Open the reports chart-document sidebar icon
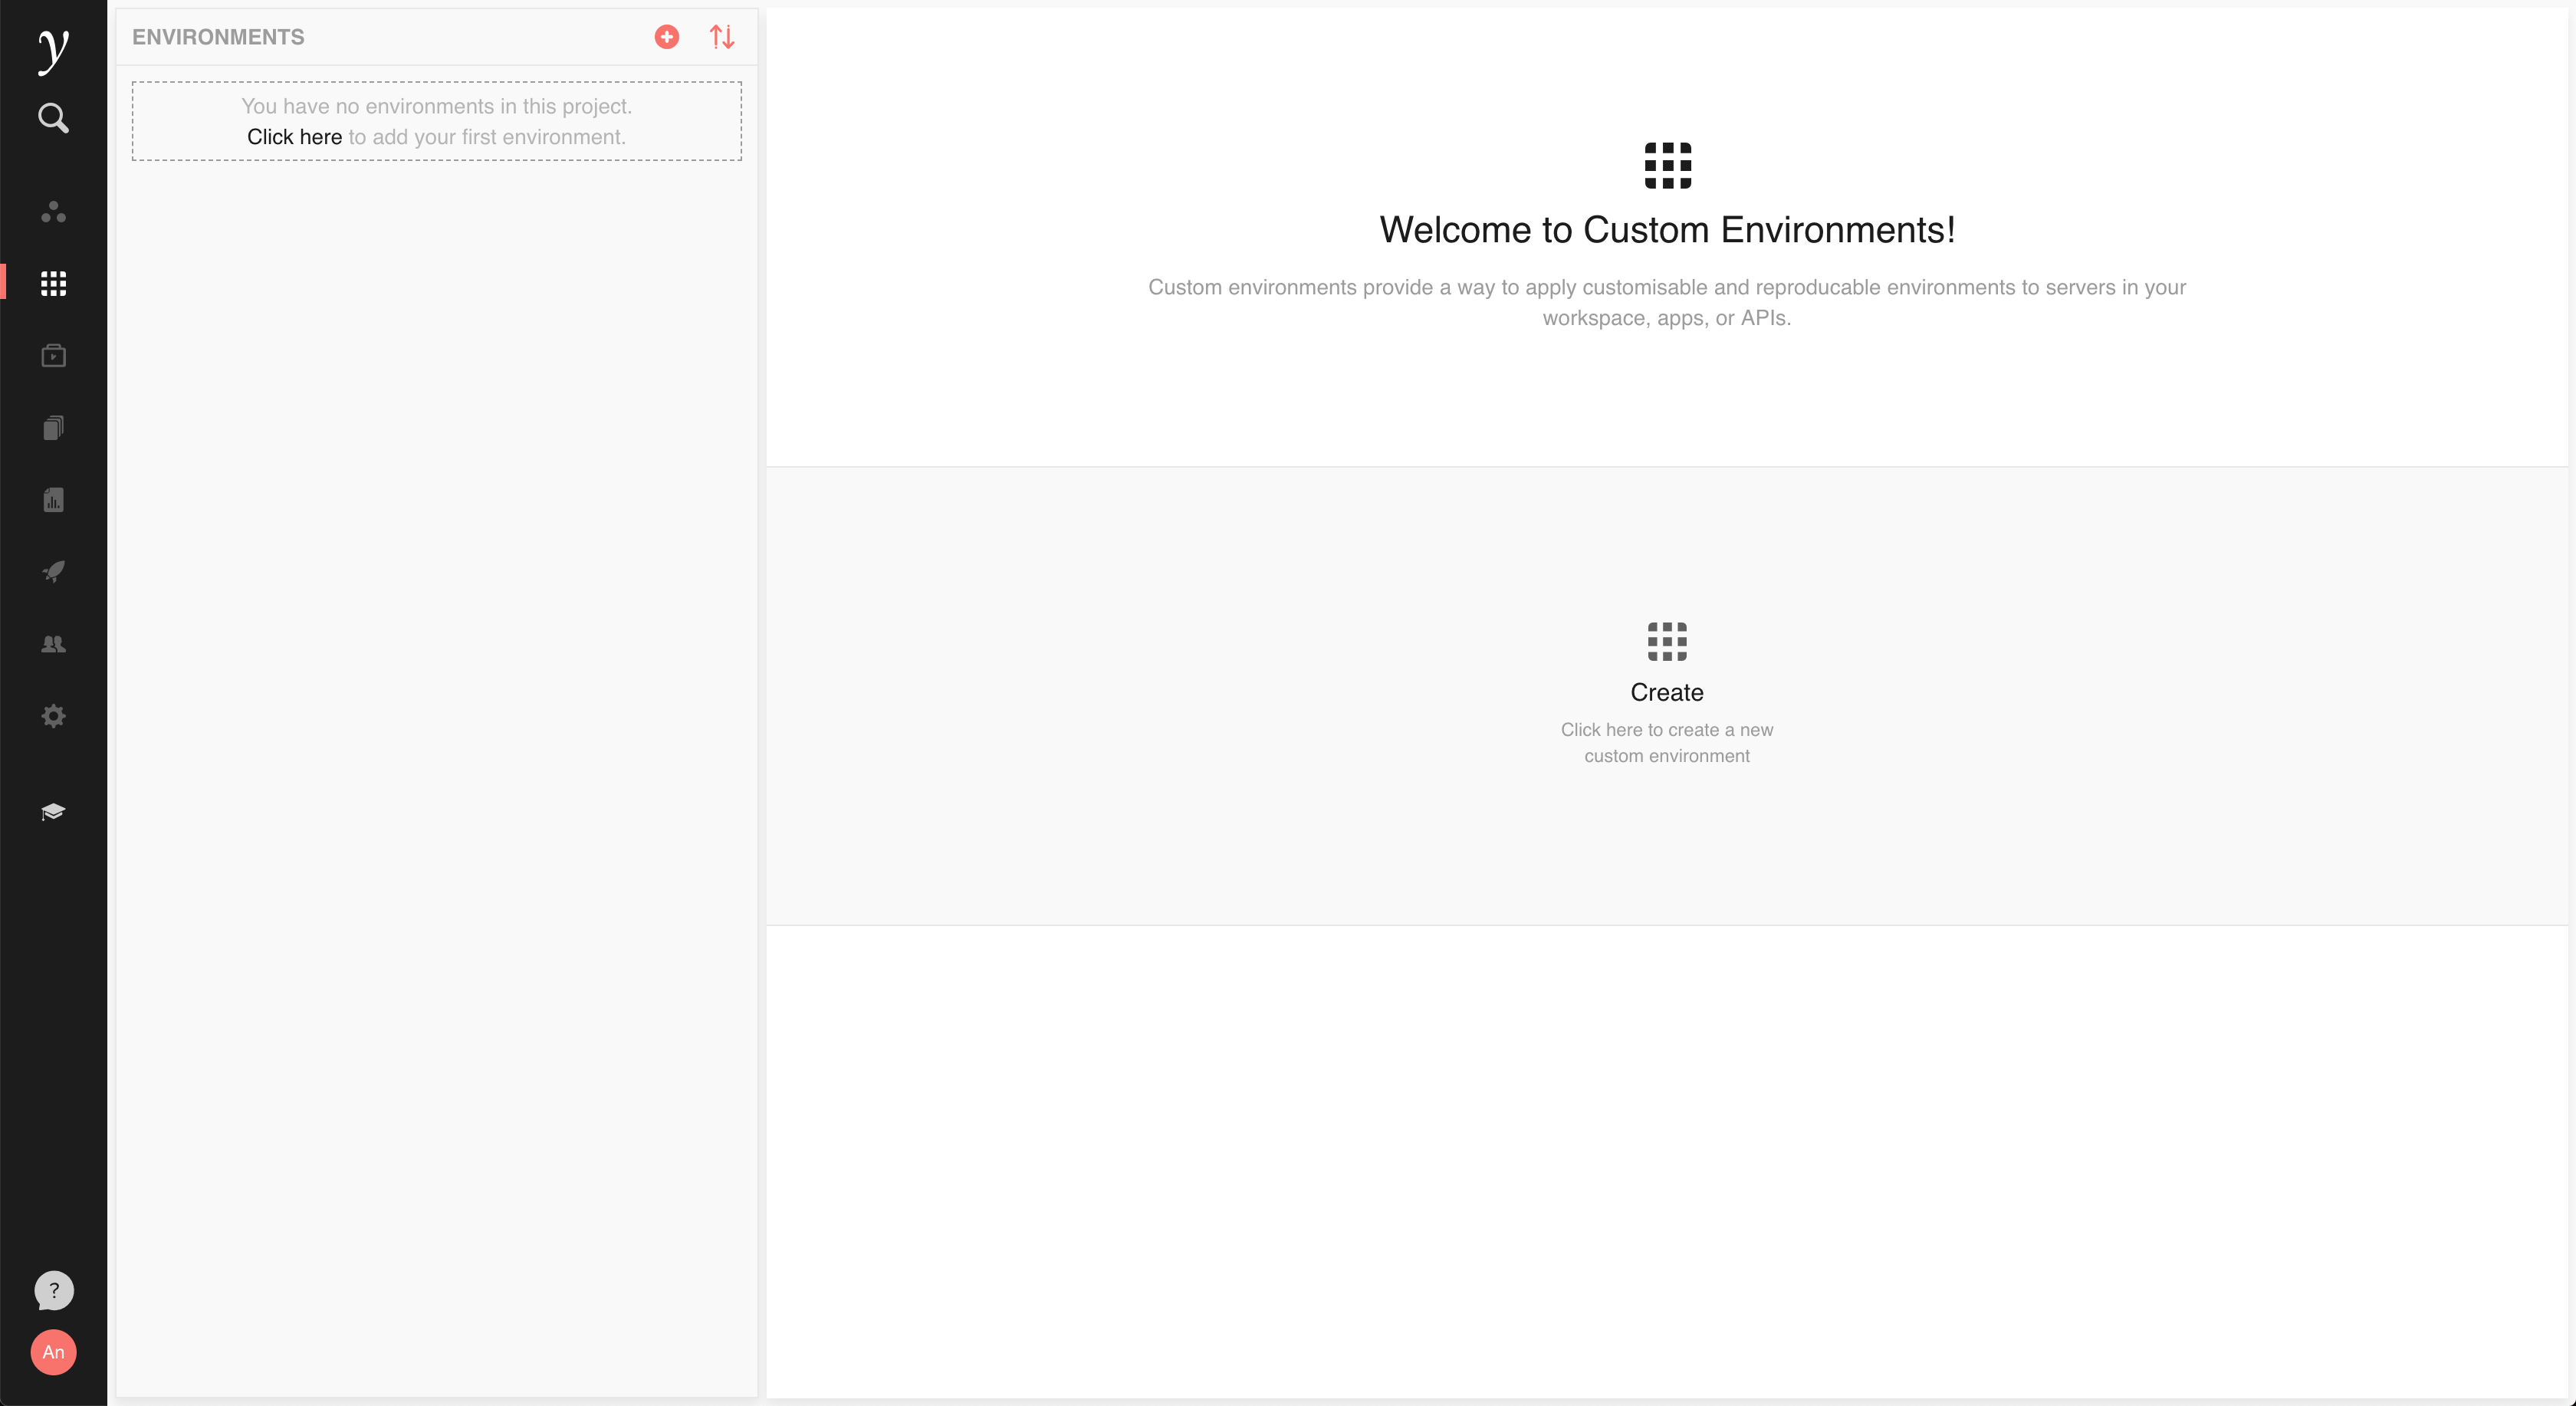 (x=53, y=500)
